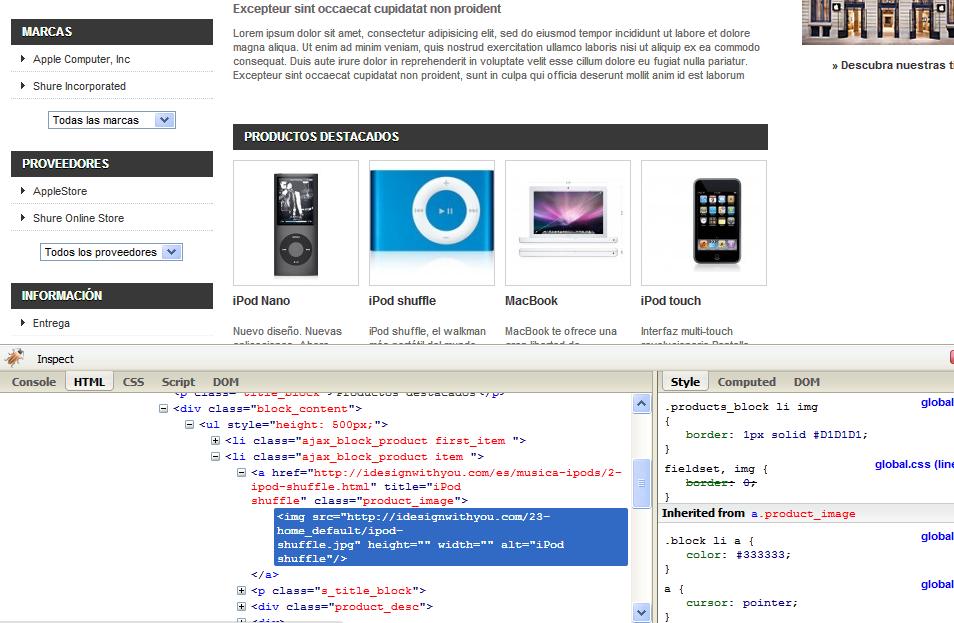Click the PROVEEDORES block header
Image resolution: width=954 pixels, height=623 pixels.
[112, 164]
